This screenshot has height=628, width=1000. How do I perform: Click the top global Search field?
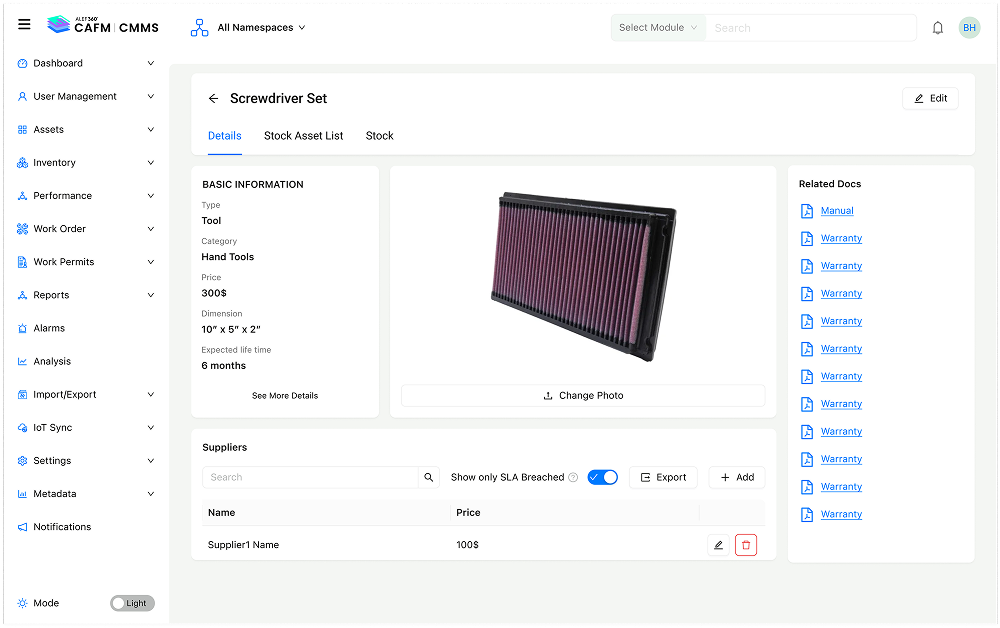811,28
